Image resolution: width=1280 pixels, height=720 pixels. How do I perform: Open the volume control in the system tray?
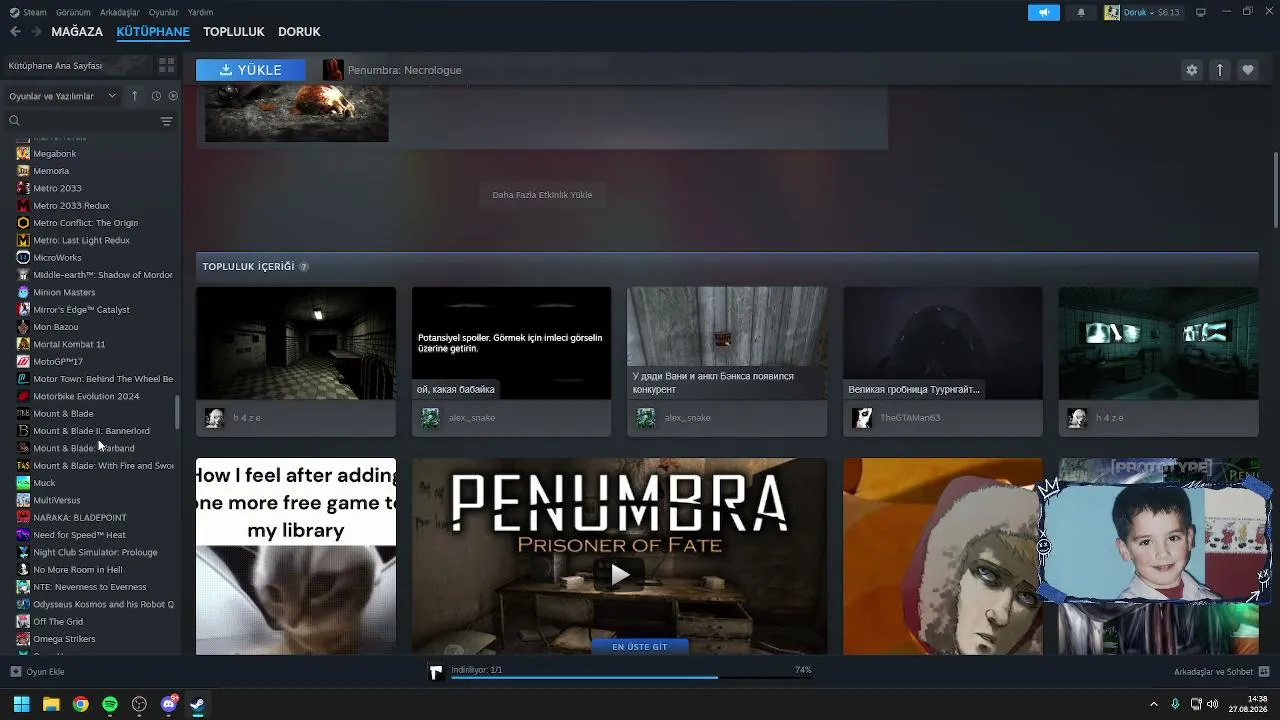pyautogui.click(x=1212, y=704)
